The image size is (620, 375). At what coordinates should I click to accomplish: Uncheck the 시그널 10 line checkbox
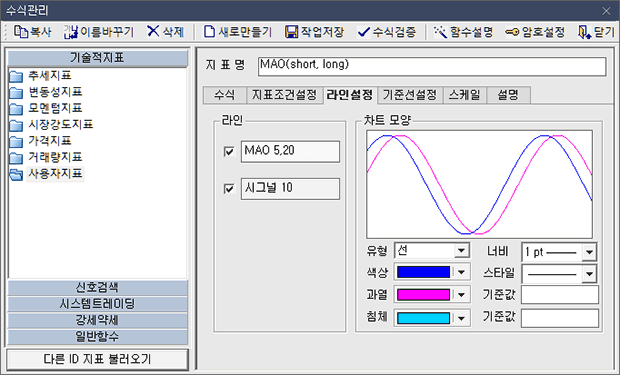(x=229, y=189)
